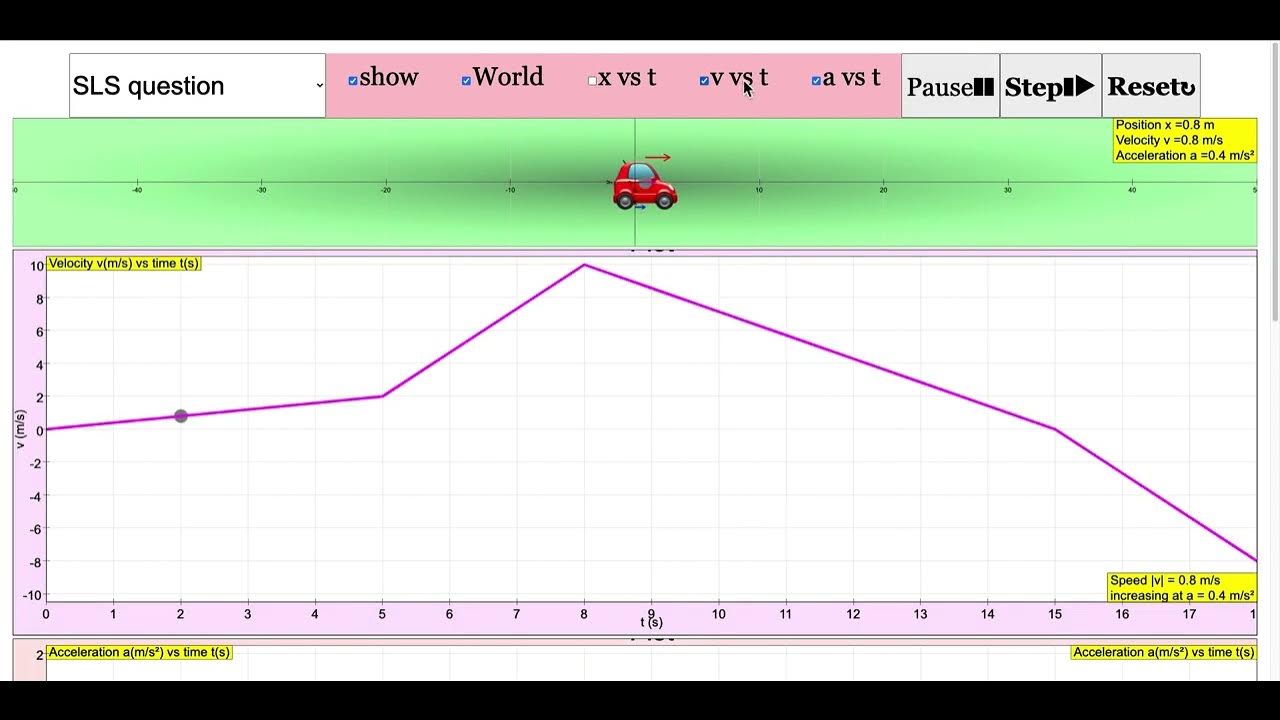
Task: Click the velocity graph peak at t=8
Action: (x=584, y=265)
